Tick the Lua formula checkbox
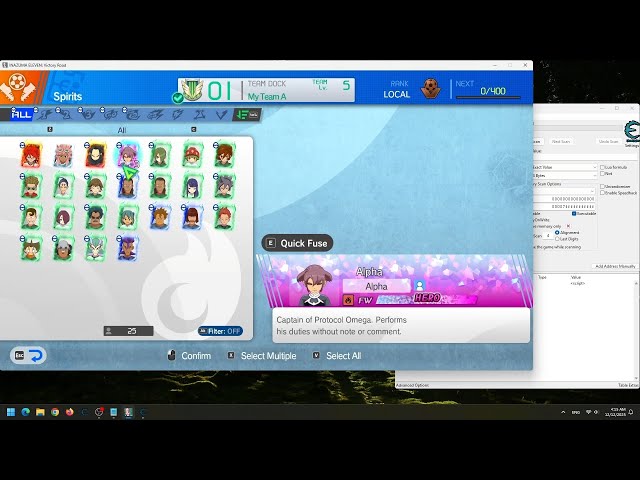Screen dimensions: 640x480 click(x=602, y=167)
